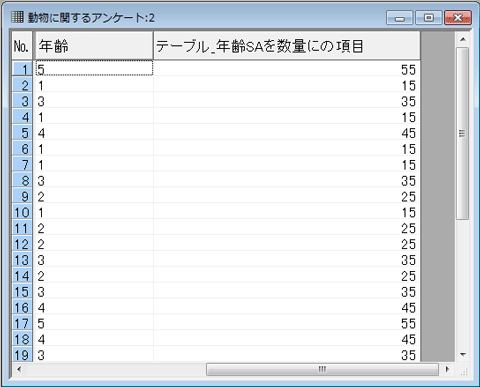Click the value 45 cell in row 16
The height and width of the screenshot is (387, 480).
pyautogui.click(x=287, y=308)
